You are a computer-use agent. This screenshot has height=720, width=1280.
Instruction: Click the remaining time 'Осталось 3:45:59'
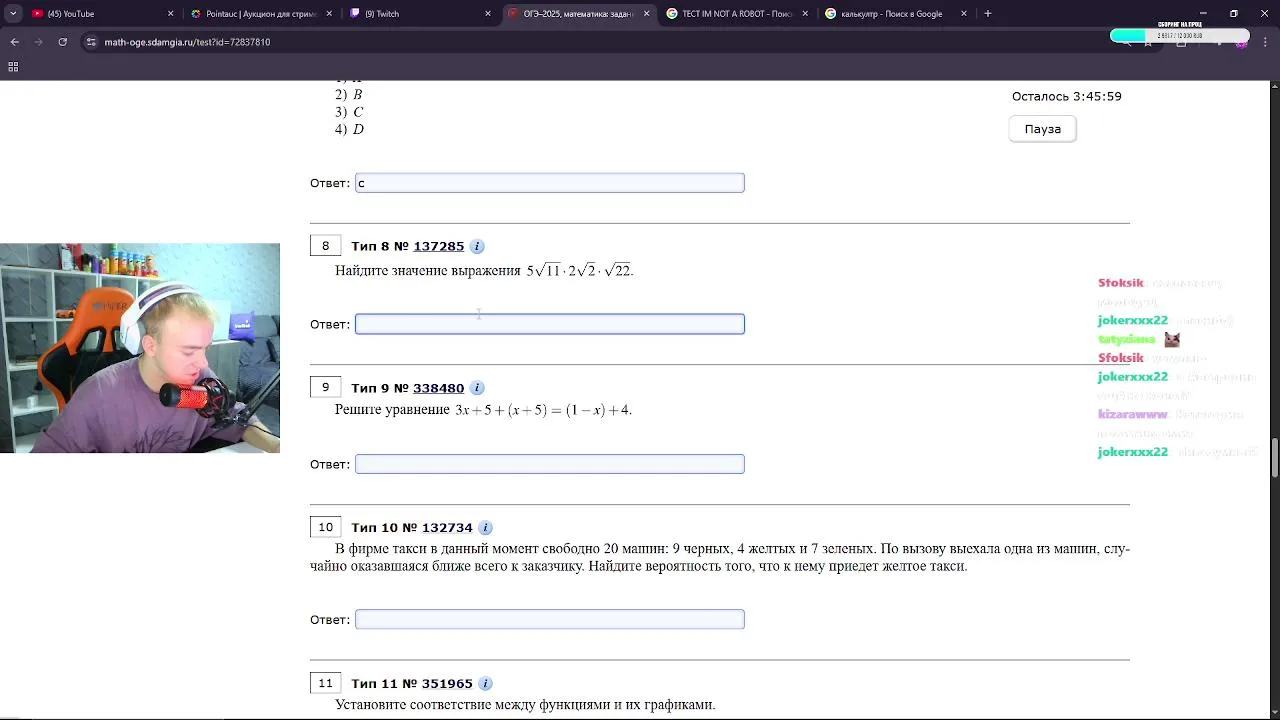coord(1066,97)
